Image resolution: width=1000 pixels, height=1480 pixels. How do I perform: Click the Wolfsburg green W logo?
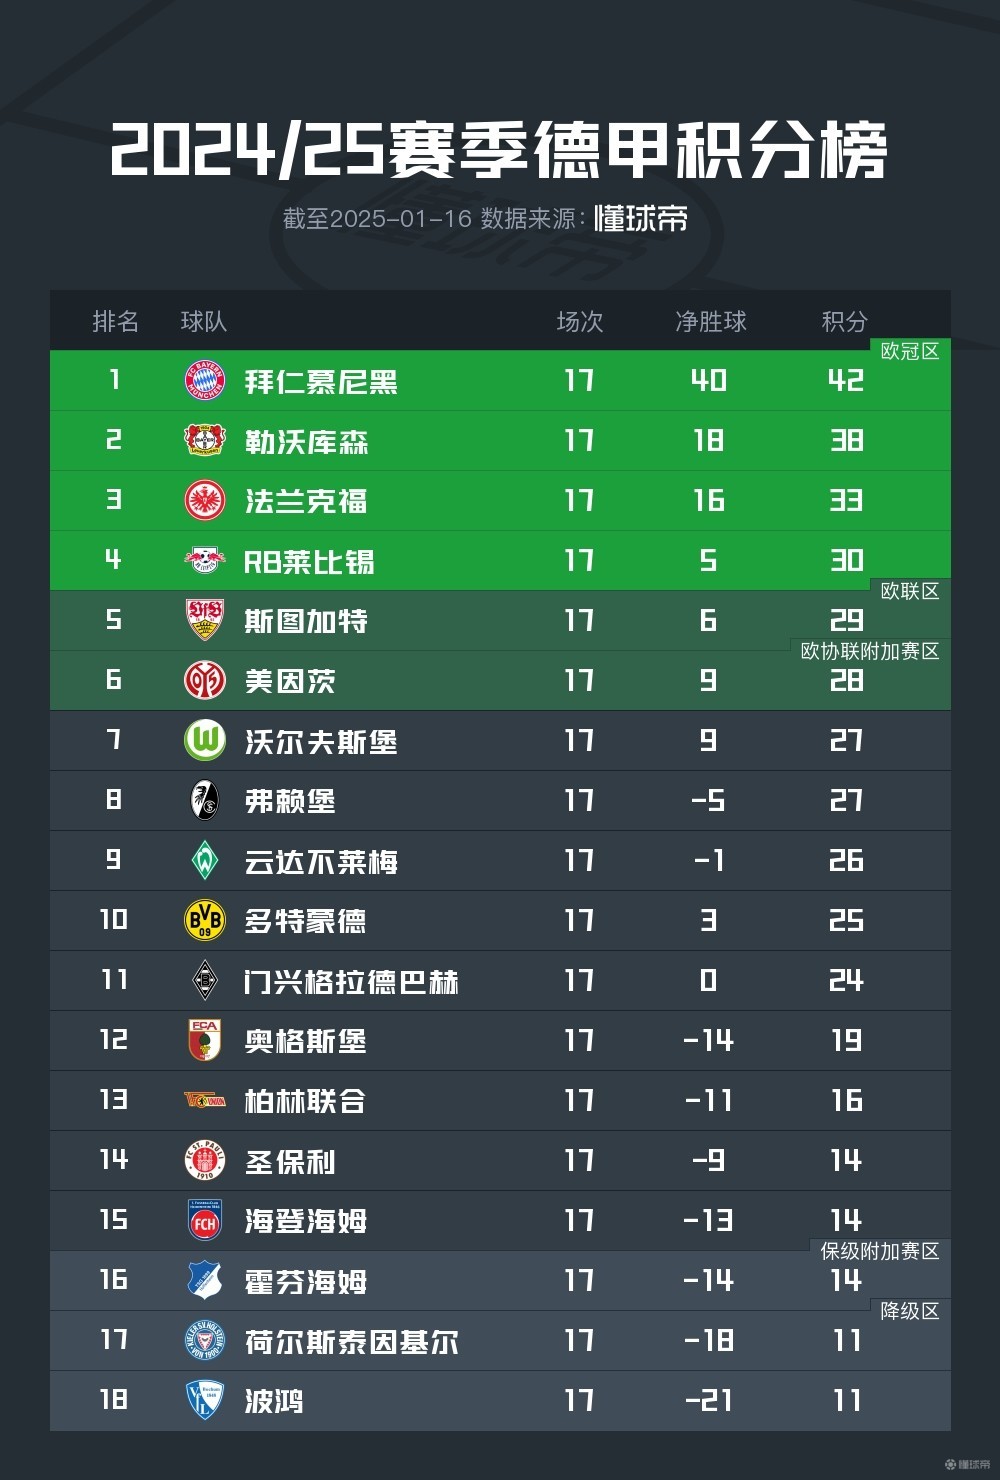(x=205, y=740)
